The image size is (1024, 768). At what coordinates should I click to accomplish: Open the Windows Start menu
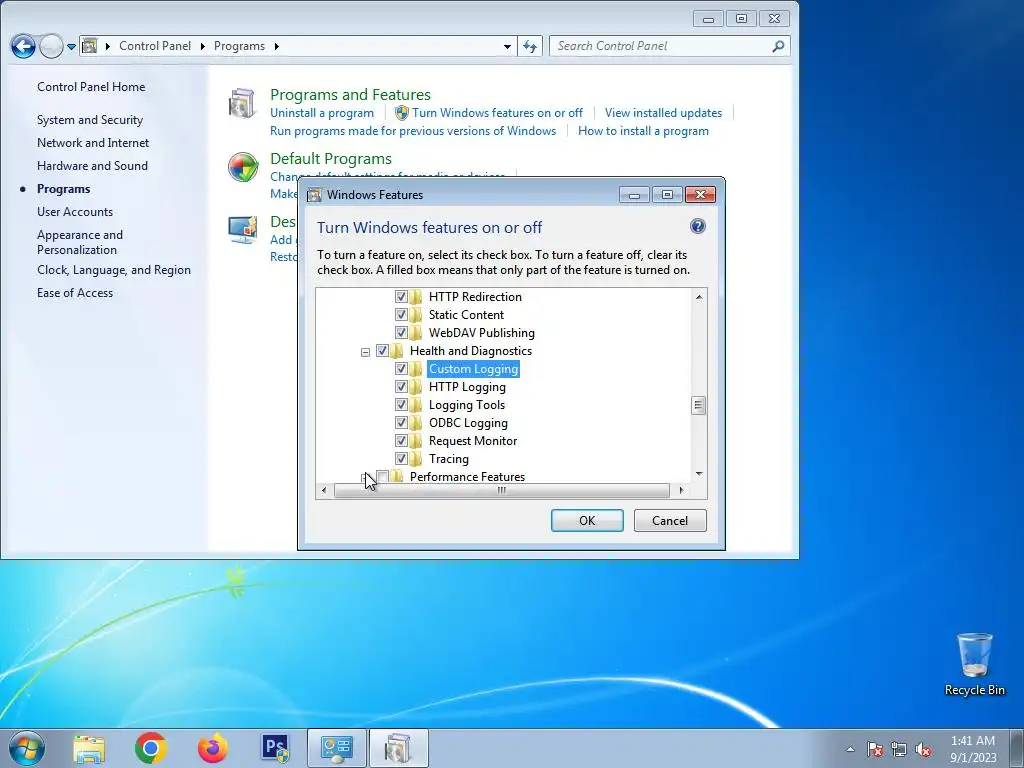(x=27, y=748)
